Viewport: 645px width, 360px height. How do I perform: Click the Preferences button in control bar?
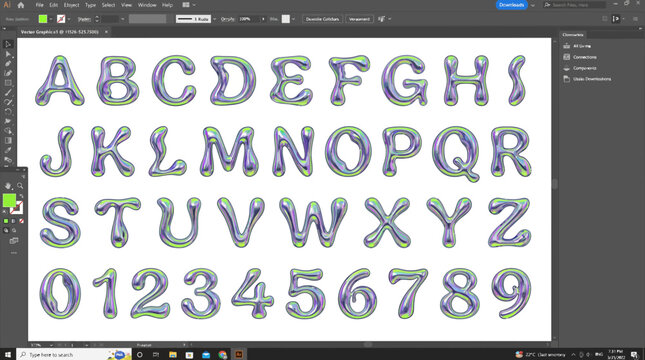point(359,19)
